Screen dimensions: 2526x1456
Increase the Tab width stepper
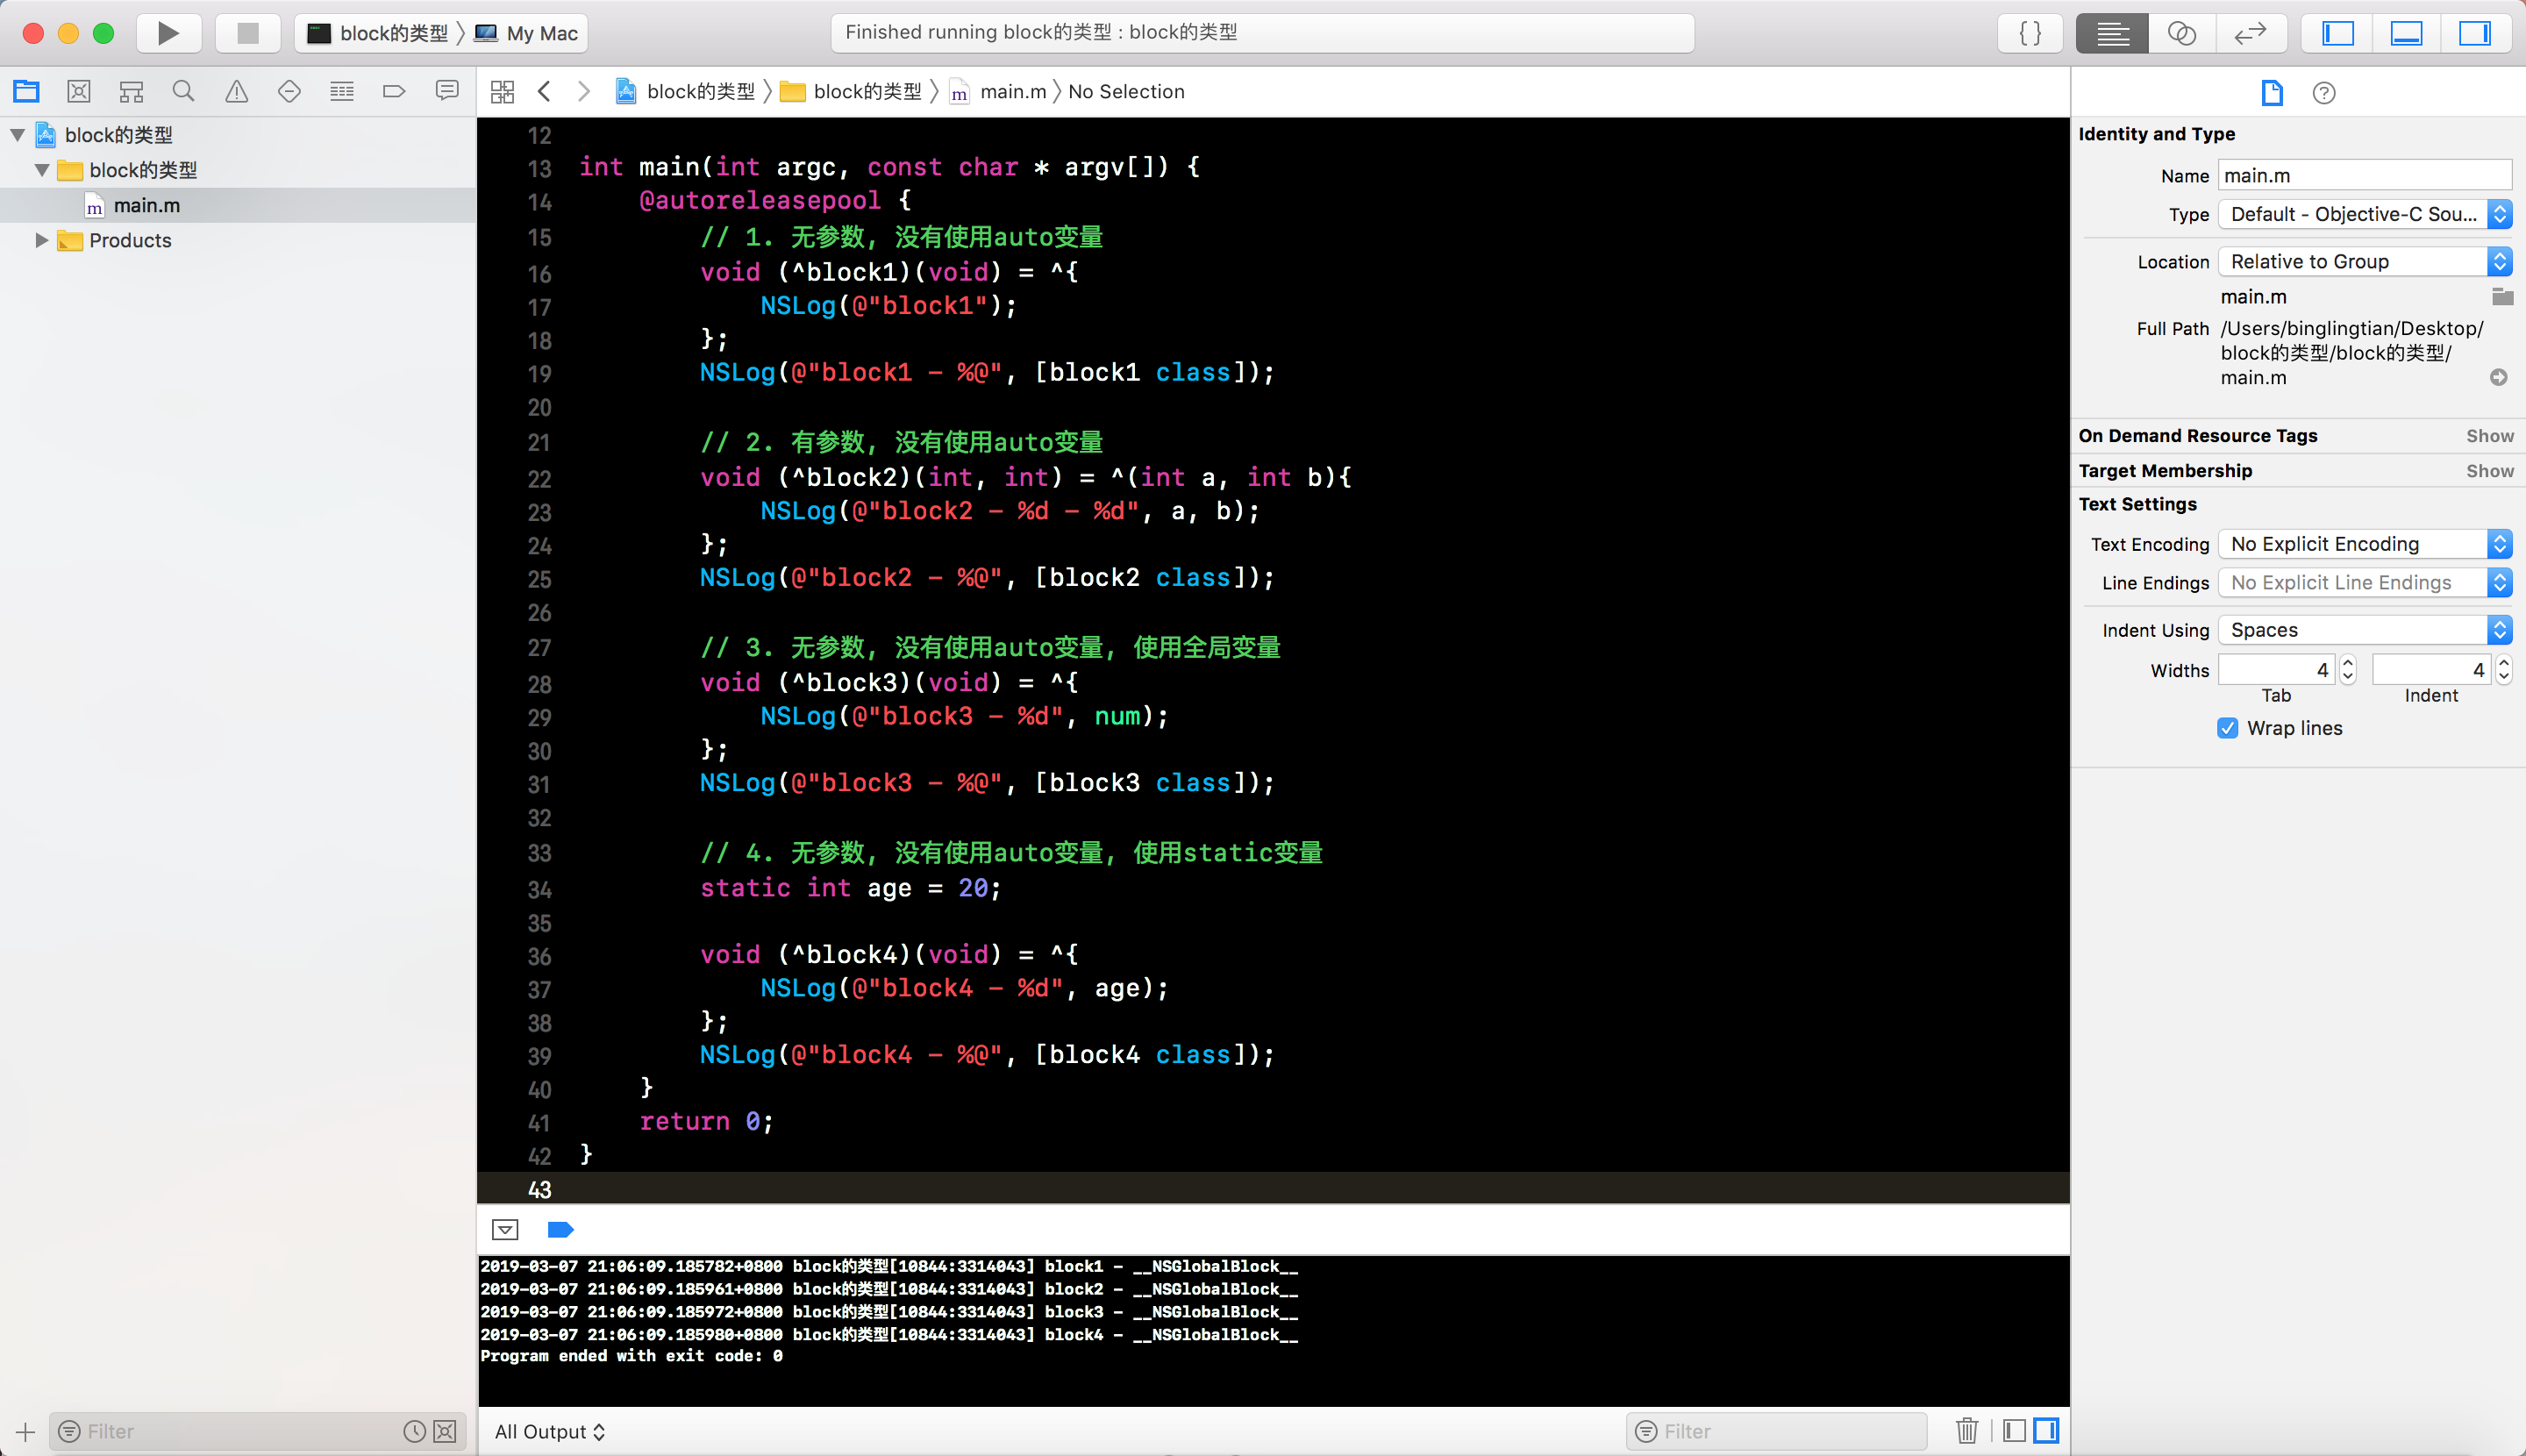pyautogui.click(x=2348, y=662)
